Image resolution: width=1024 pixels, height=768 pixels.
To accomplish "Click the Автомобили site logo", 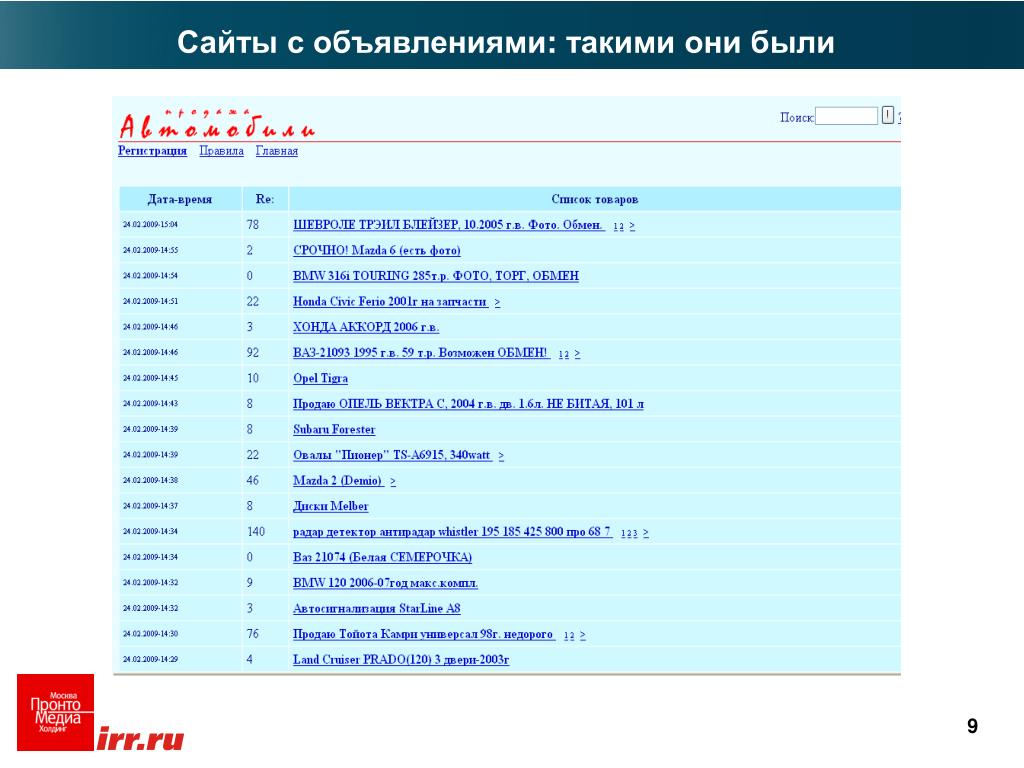I will point(217,124).
